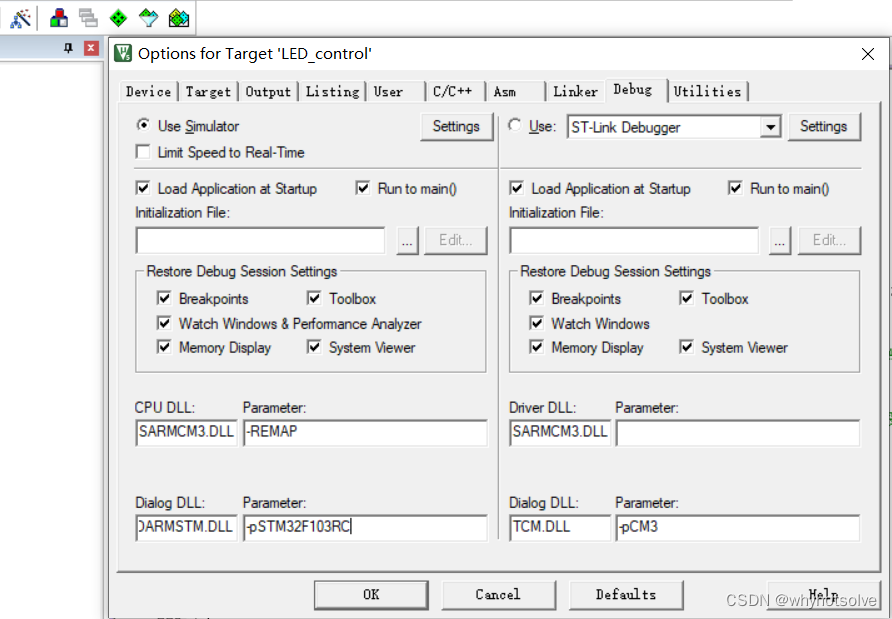Uncheck ST-Link side Breakpoints checkbox
Viewport: 892px width, 619px height.
536,298
